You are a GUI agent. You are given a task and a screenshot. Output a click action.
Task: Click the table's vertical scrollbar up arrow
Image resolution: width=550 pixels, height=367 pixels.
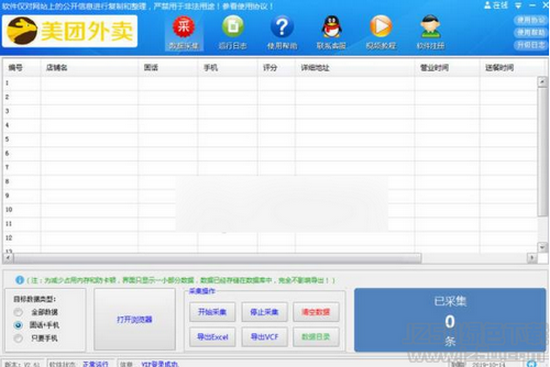542,82
